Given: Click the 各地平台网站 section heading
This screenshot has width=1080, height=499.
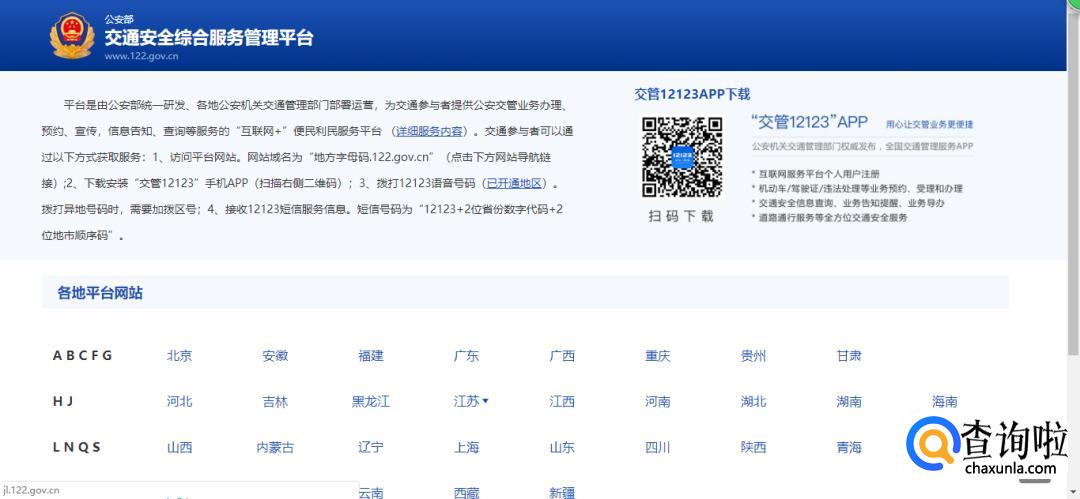Looking at the screenshot, I should tap(100, 293).
